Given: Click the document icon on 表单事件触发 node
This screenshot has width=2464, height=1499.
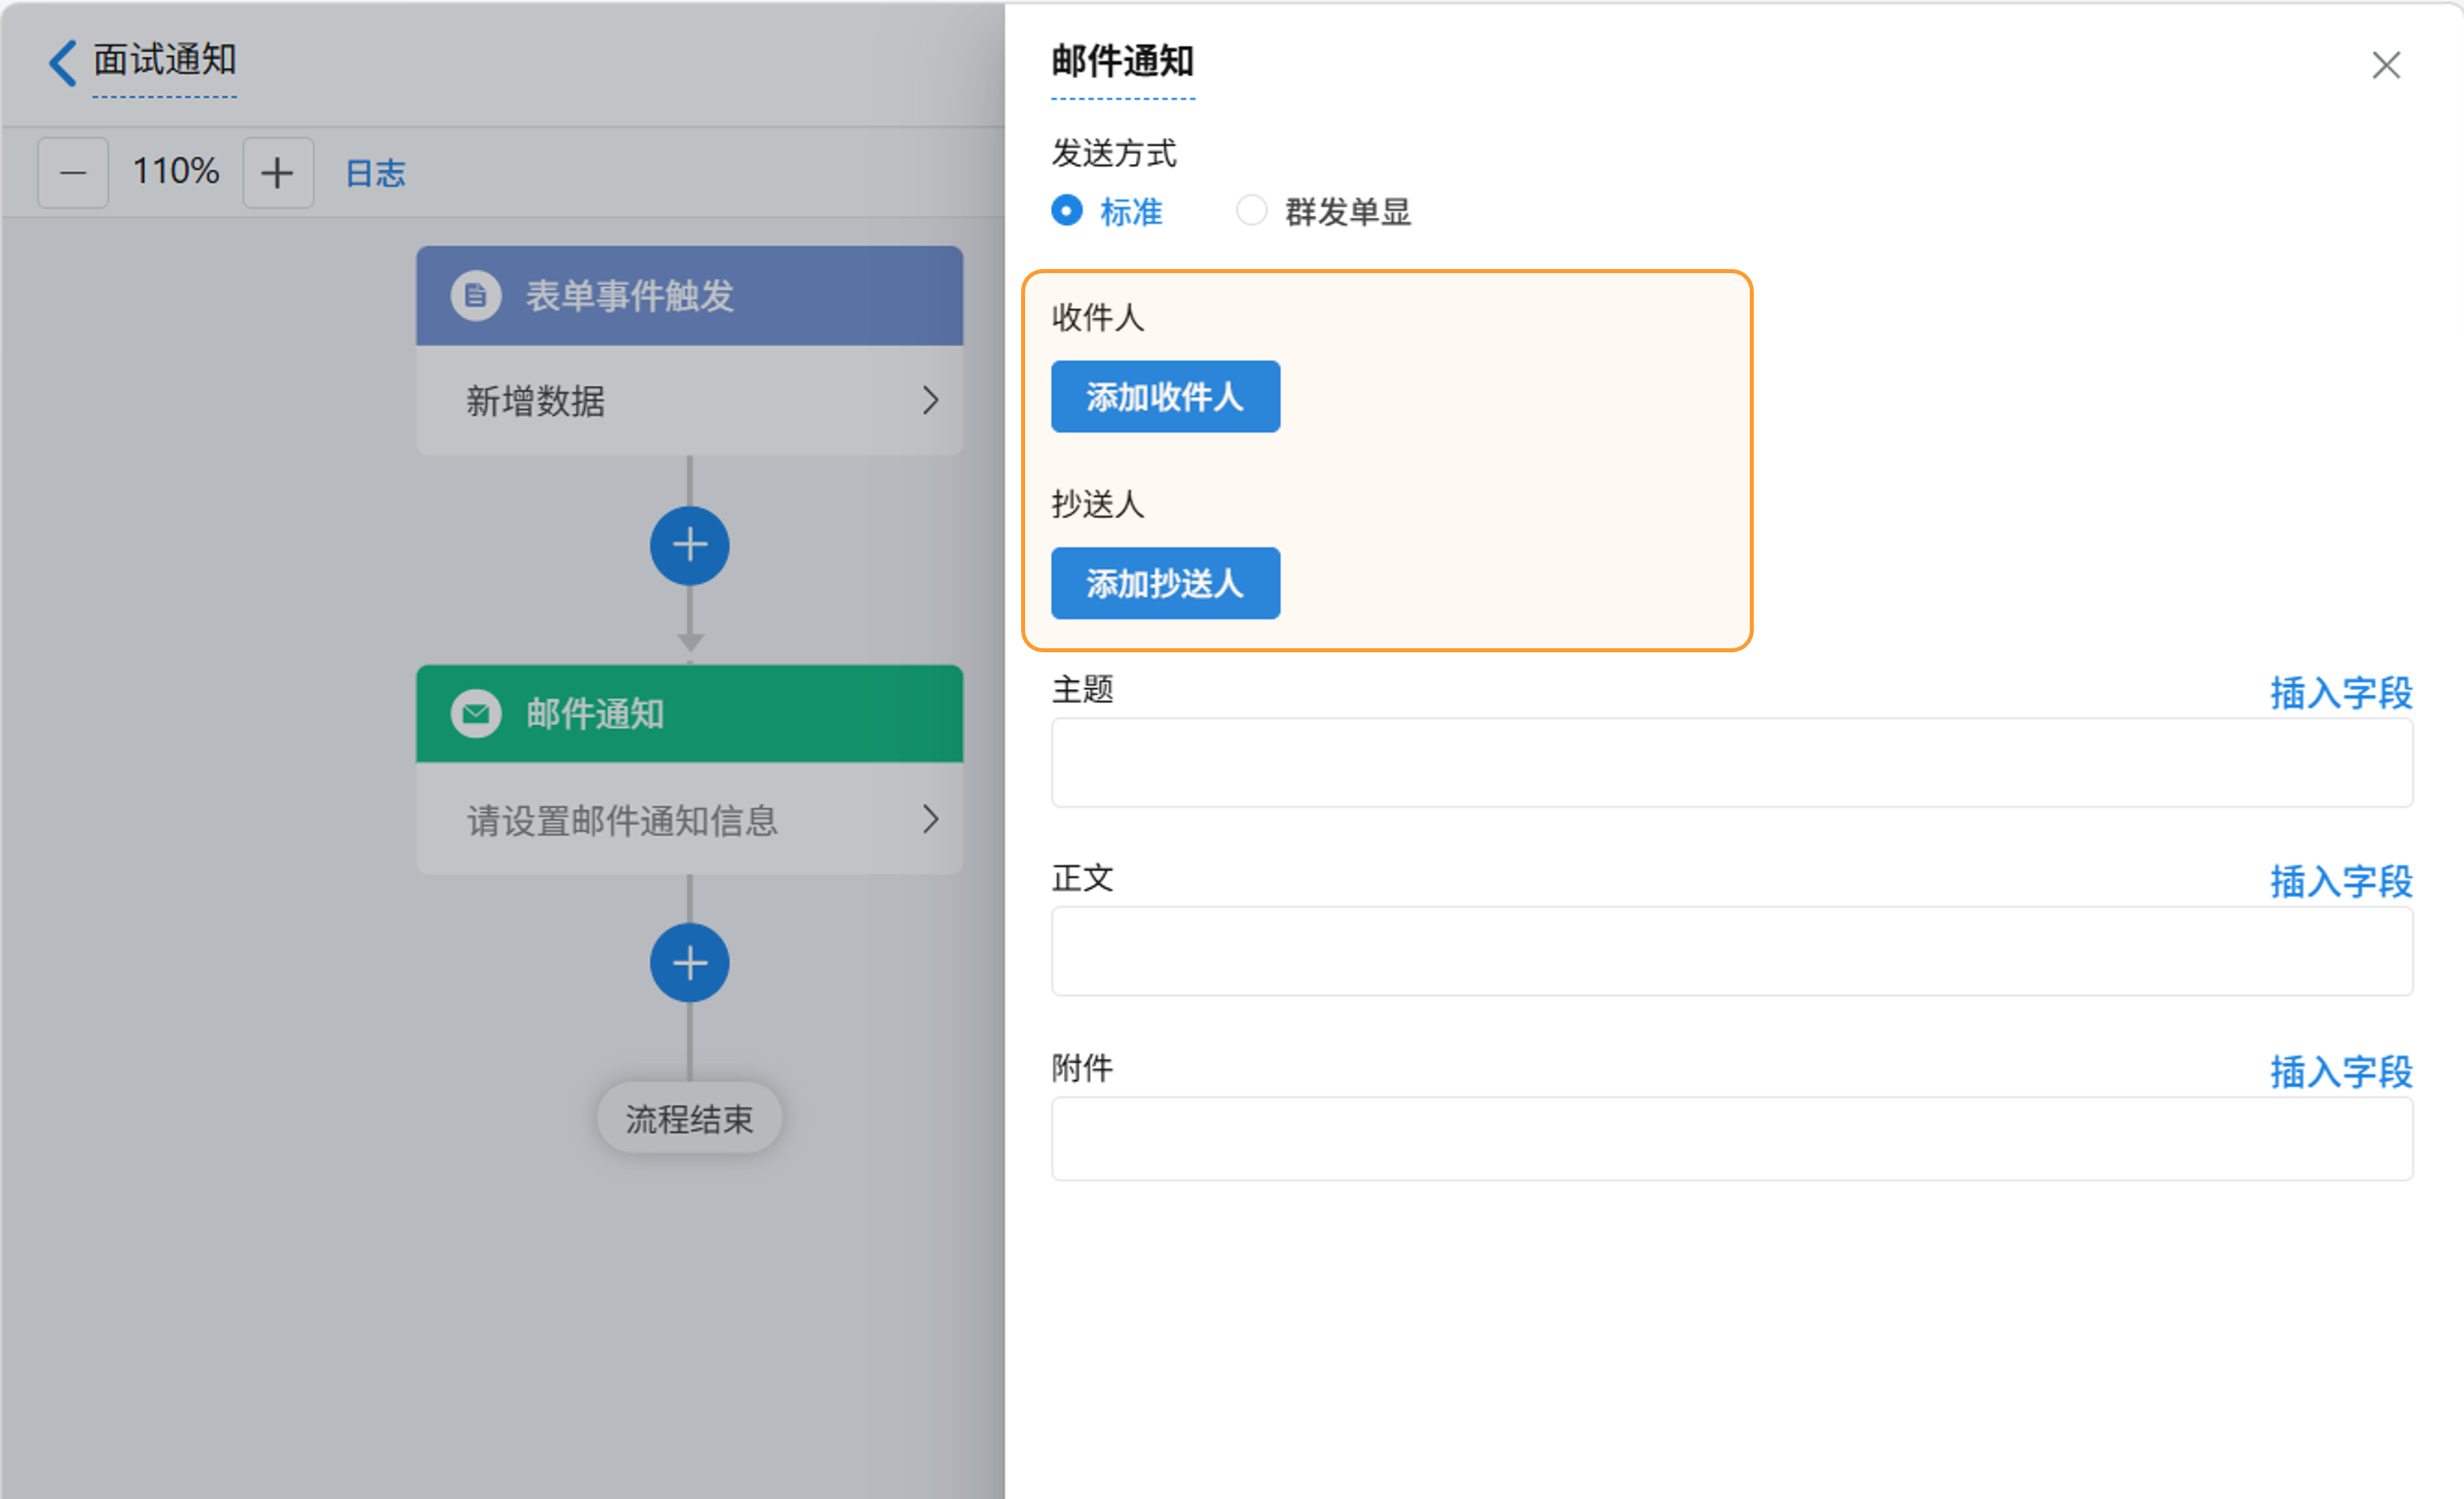Looking at the screenshot, I should 476,296.
